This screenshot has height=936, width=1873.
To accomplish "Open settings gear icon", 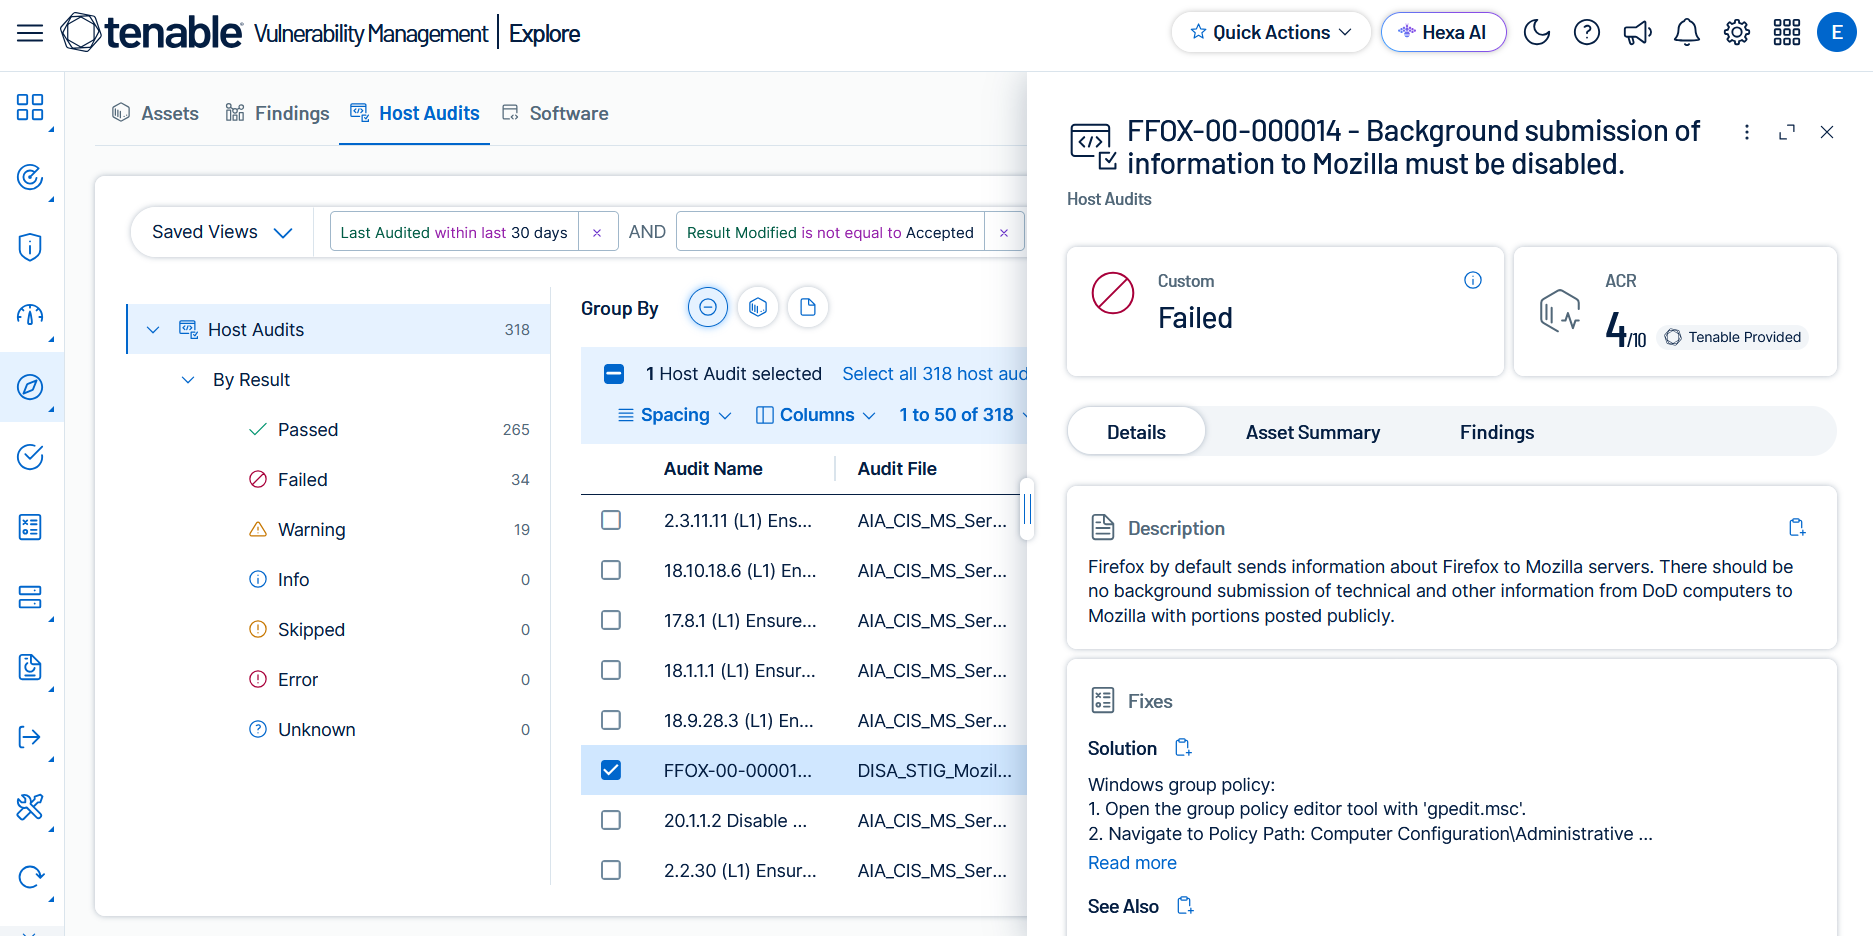I will [1737, 33].
